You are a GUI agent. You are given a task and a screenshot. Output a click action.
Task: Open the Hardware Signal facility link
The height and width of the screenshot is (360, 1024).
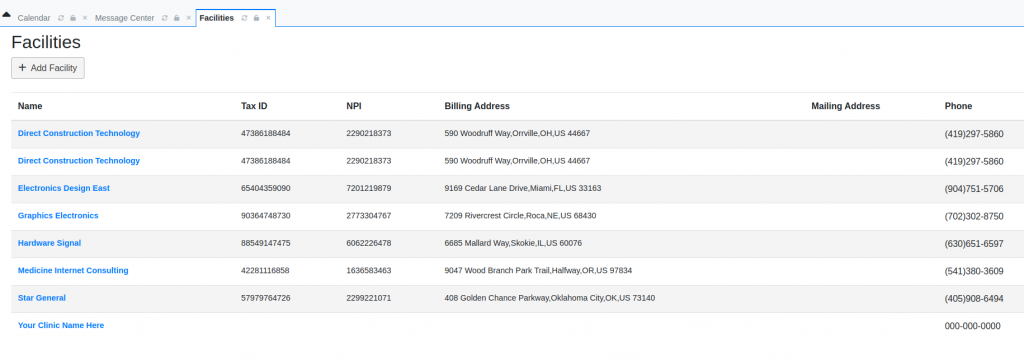pyautogui.click(x=50, y=243)
